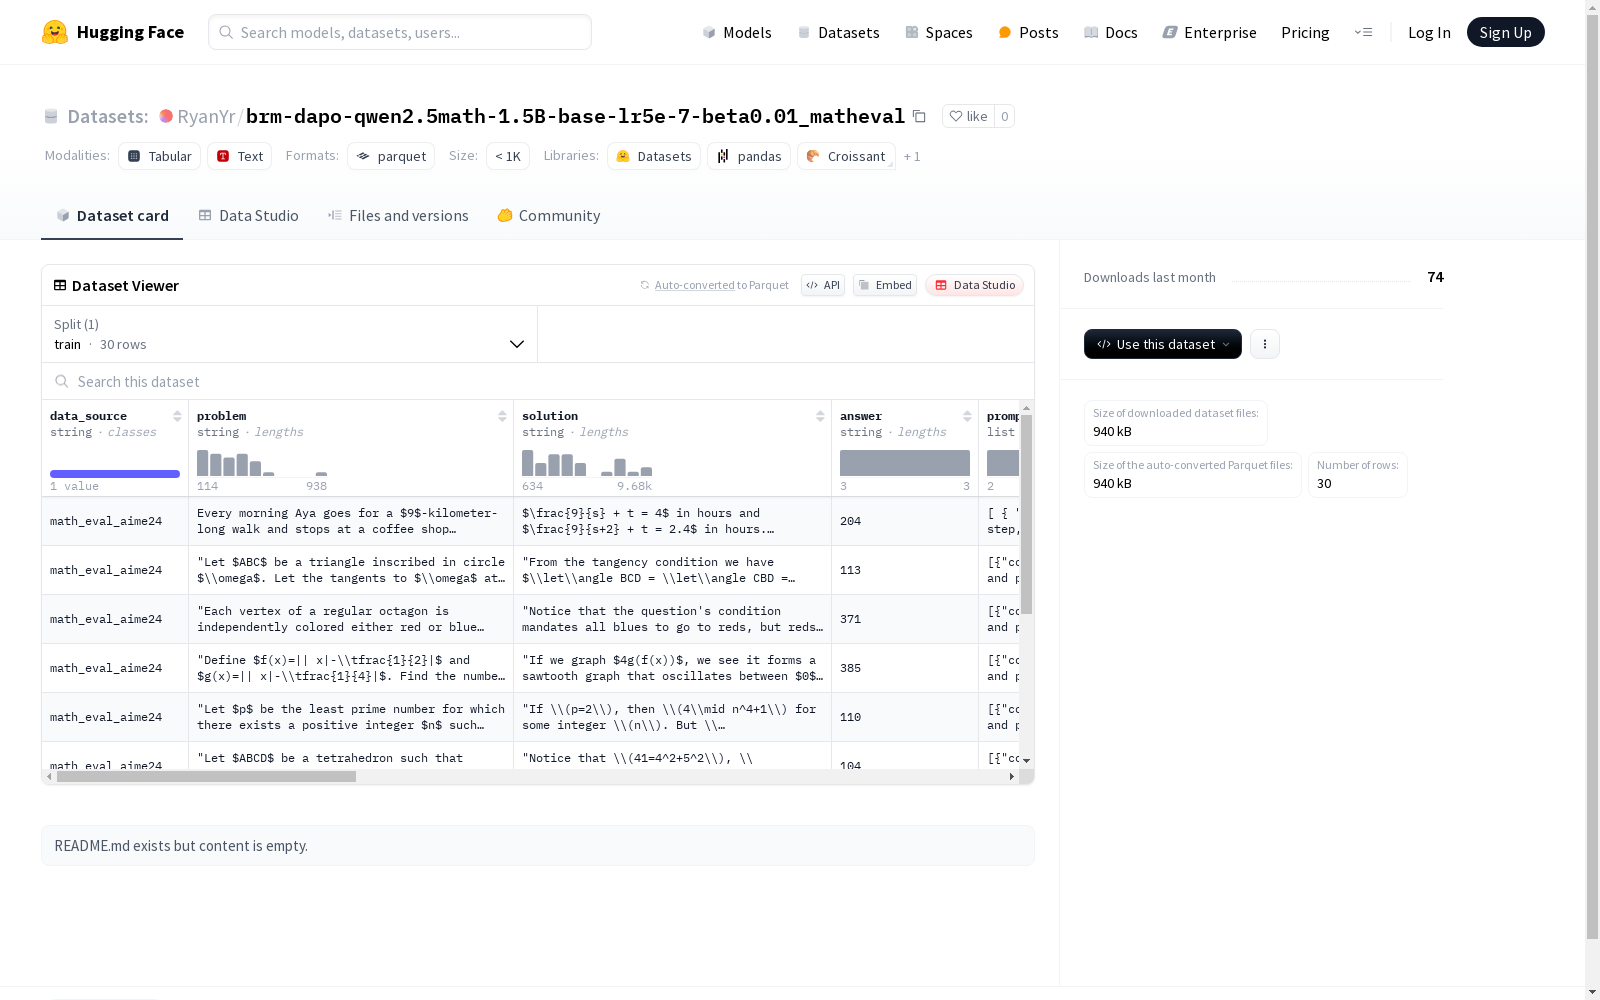
Task: Show the +1 additional libraries
Action: [x=912, y=156]
